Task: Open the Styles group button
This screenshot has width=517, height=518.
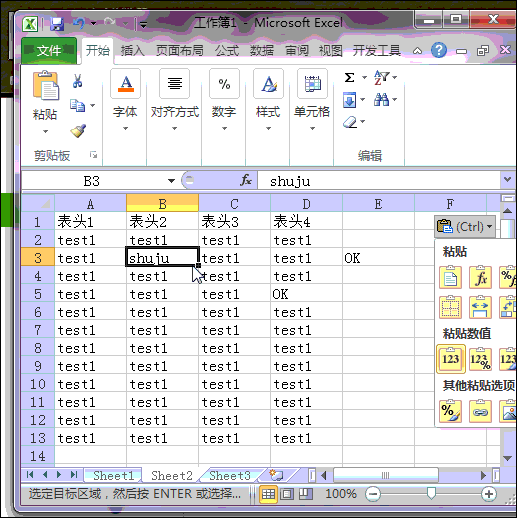Action: click(x=268, y=84)
